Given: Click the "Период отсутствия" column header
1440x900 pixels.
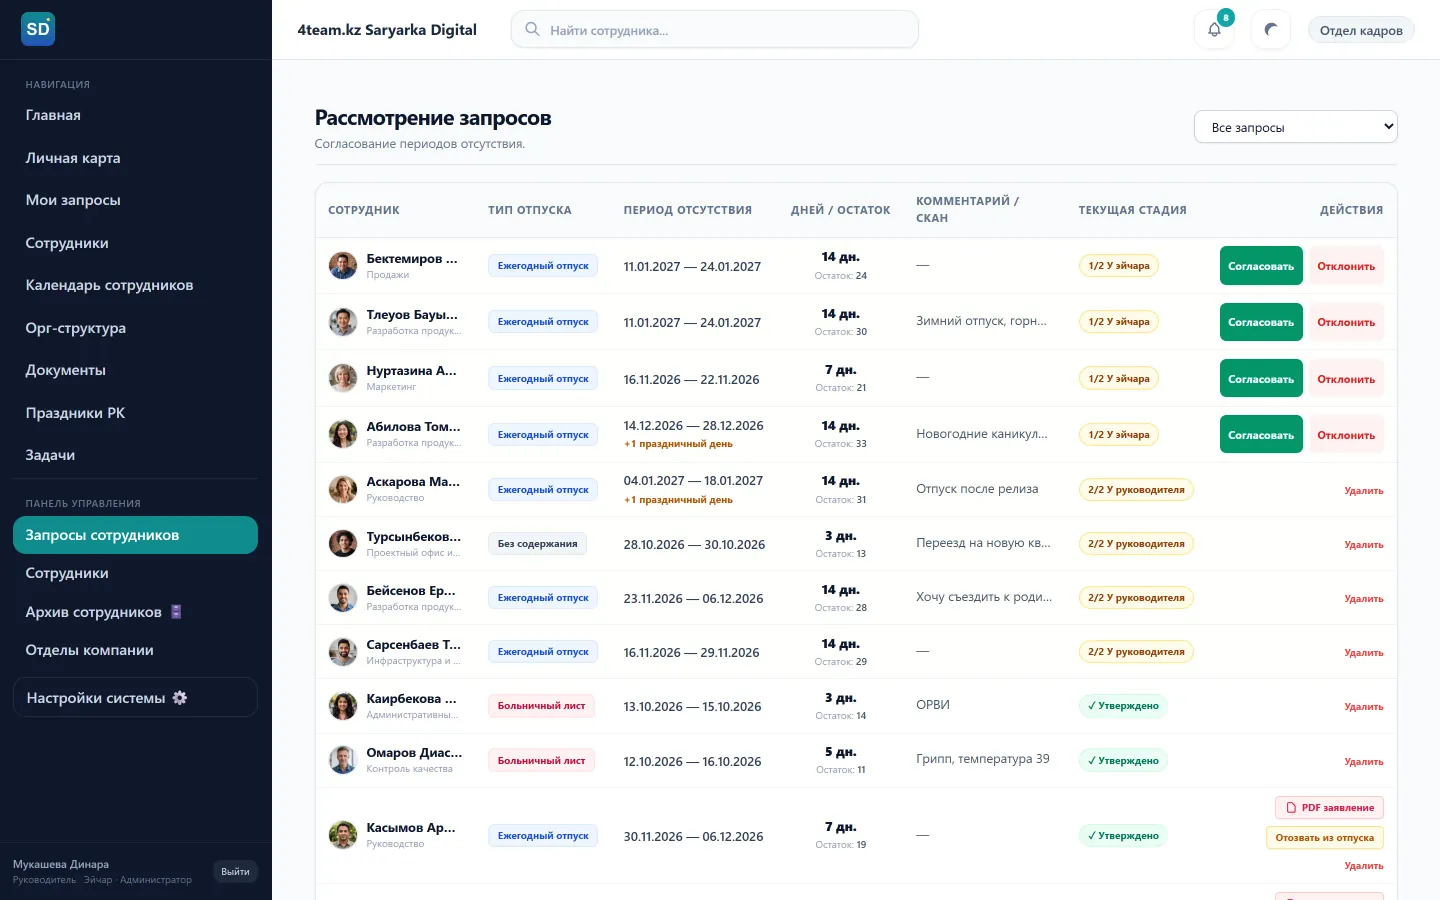Looking at the screenshot, I should click(688, 210).
